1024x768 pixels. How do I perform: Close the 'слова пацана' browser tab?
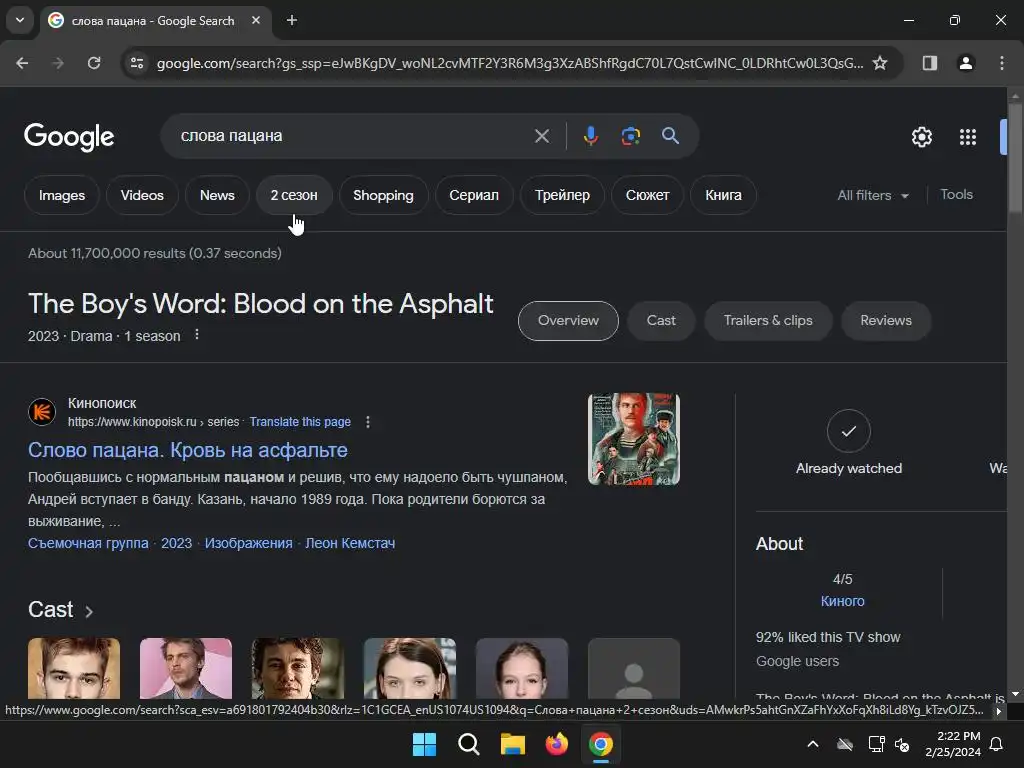click(256, 20)
